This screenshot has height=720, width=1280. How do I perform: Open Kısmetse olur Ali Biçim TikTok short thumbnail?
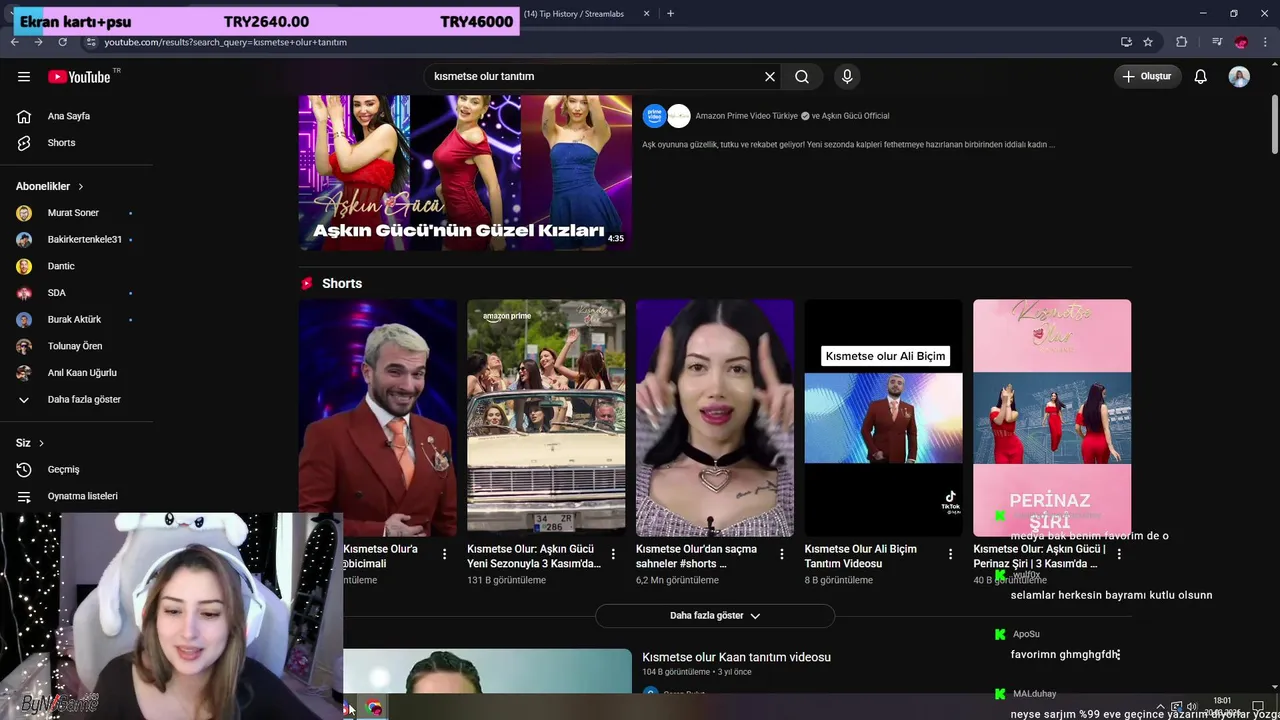point(884,418)
